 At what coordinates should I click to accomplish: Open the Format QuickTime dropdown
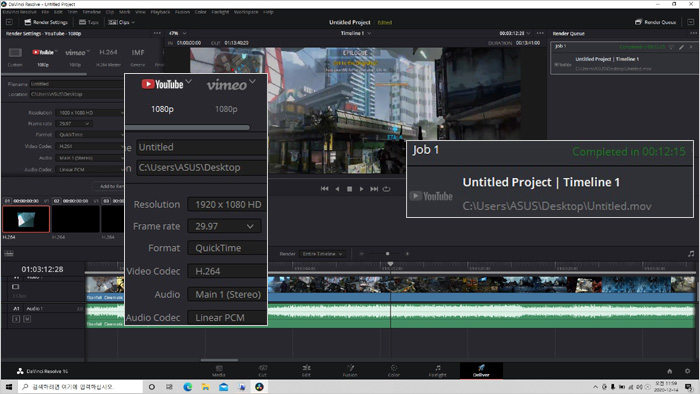pyautogui.click(x=89, y=134)
